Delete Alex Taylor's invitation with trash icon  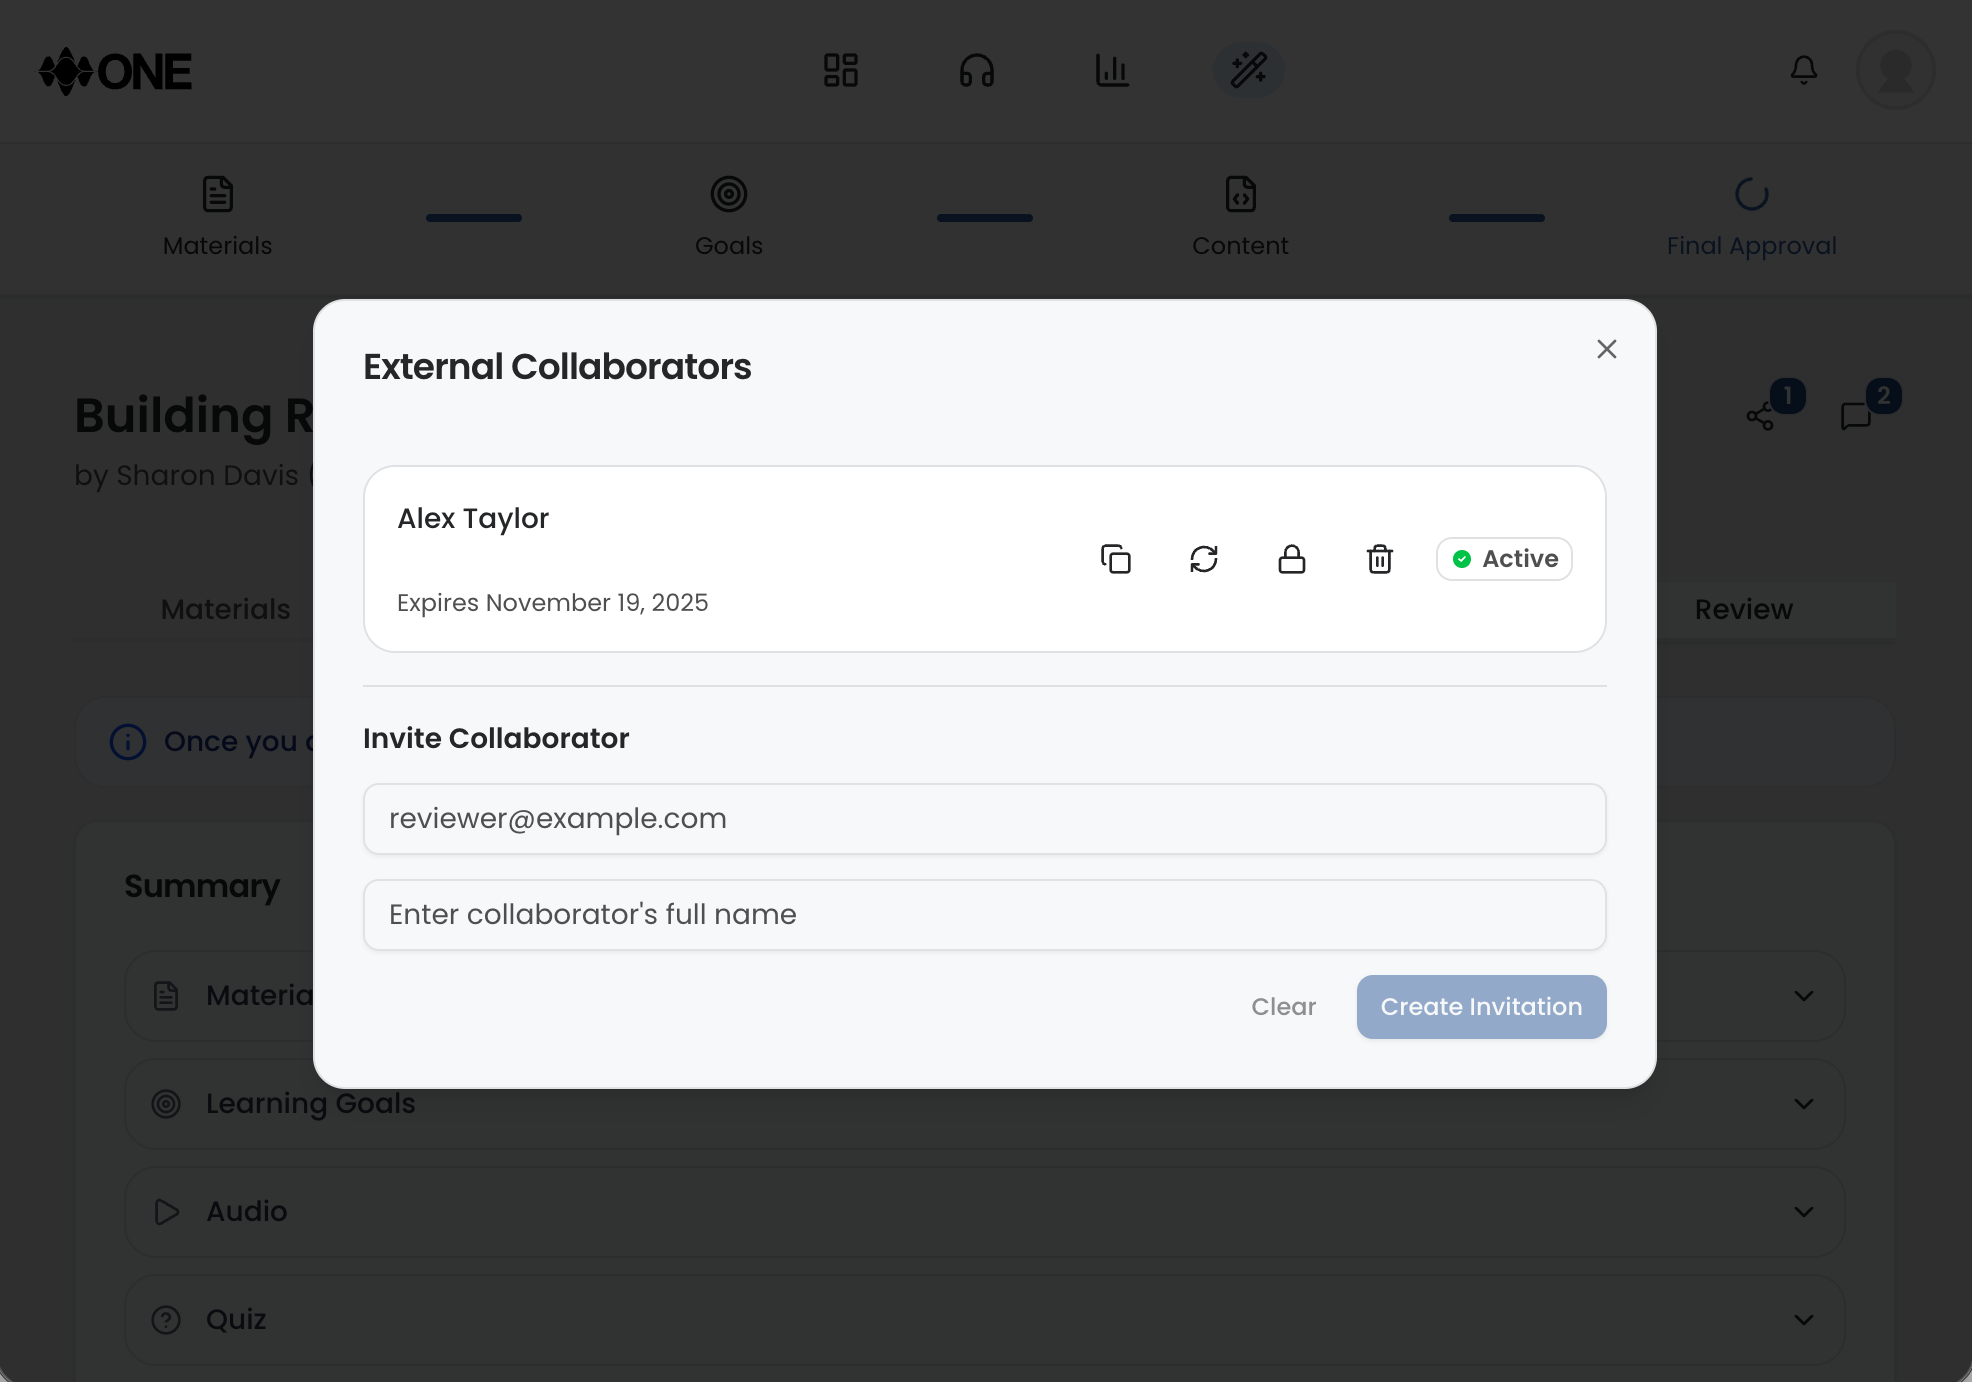pos(1380,559)
